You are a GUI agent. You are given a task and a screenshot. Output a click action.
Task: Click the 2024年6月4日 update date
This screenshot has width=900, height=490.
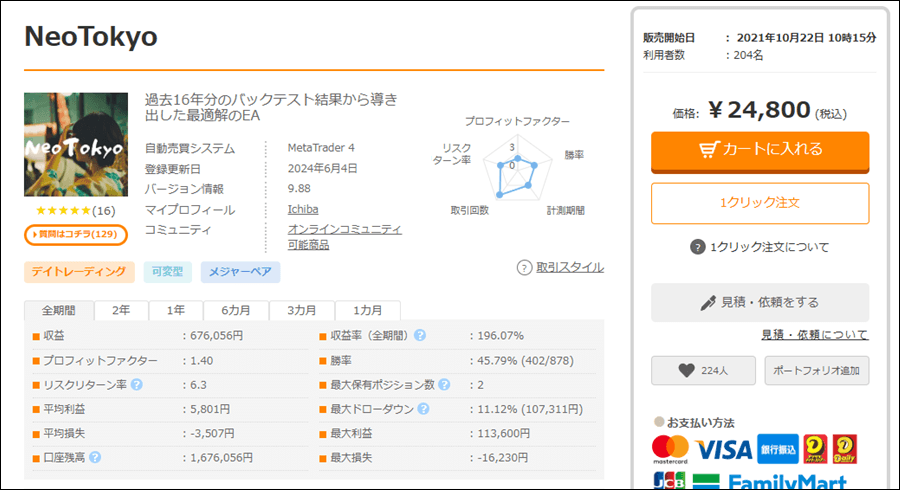click(x=323, y=169)
